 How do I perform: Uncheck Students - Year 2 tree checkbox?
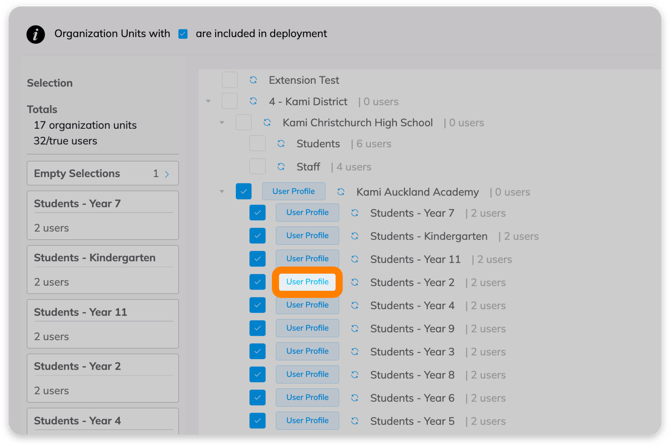pyautogui.click(x=257, y=282)
